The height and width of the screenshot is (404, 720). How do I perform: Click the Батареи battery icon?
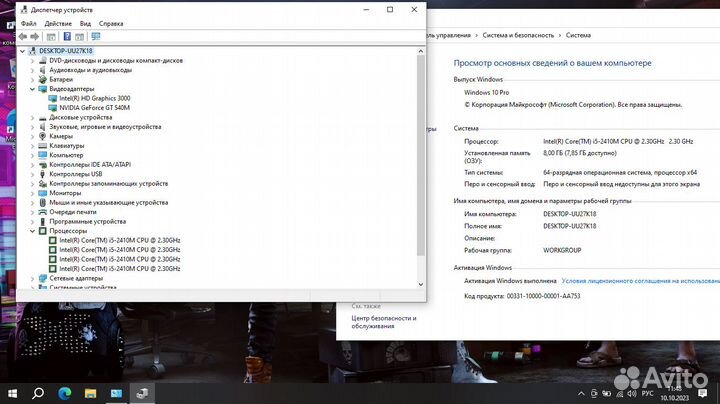43,79
